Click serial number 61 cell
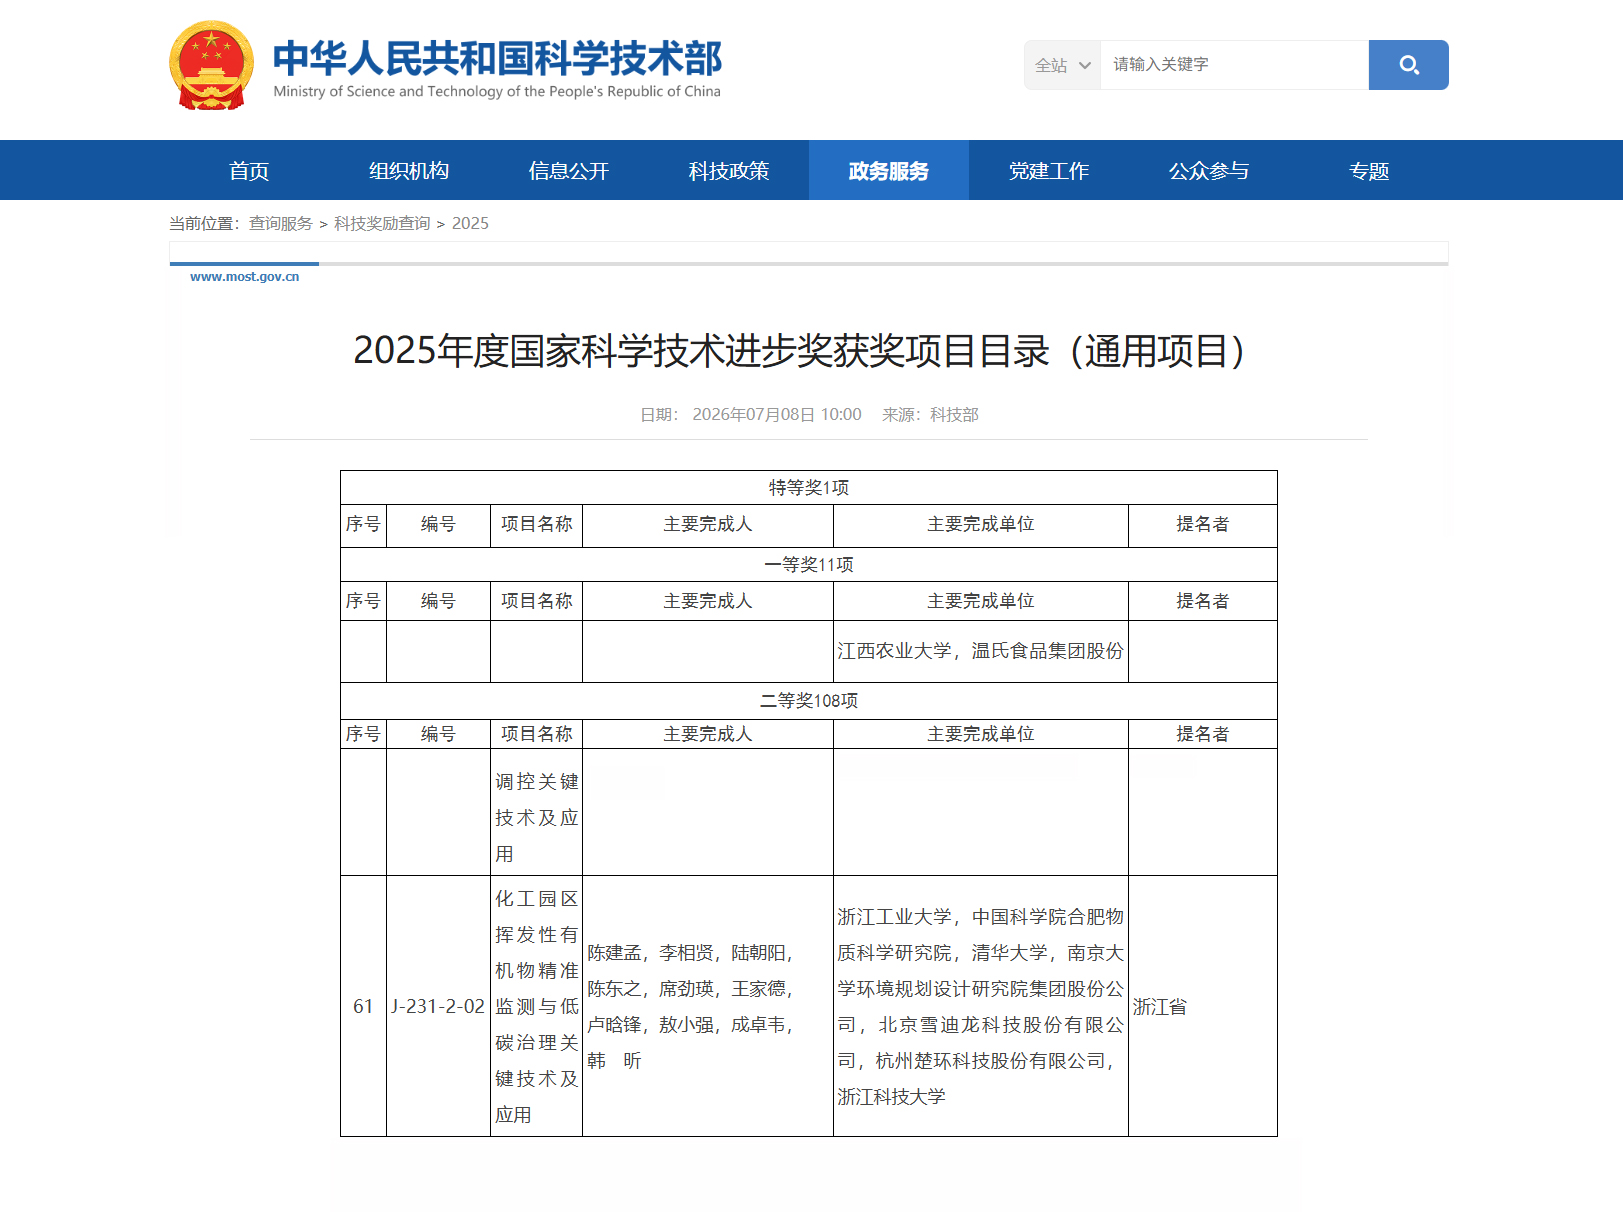The image size is (1623, 1212). (363, 1006)
